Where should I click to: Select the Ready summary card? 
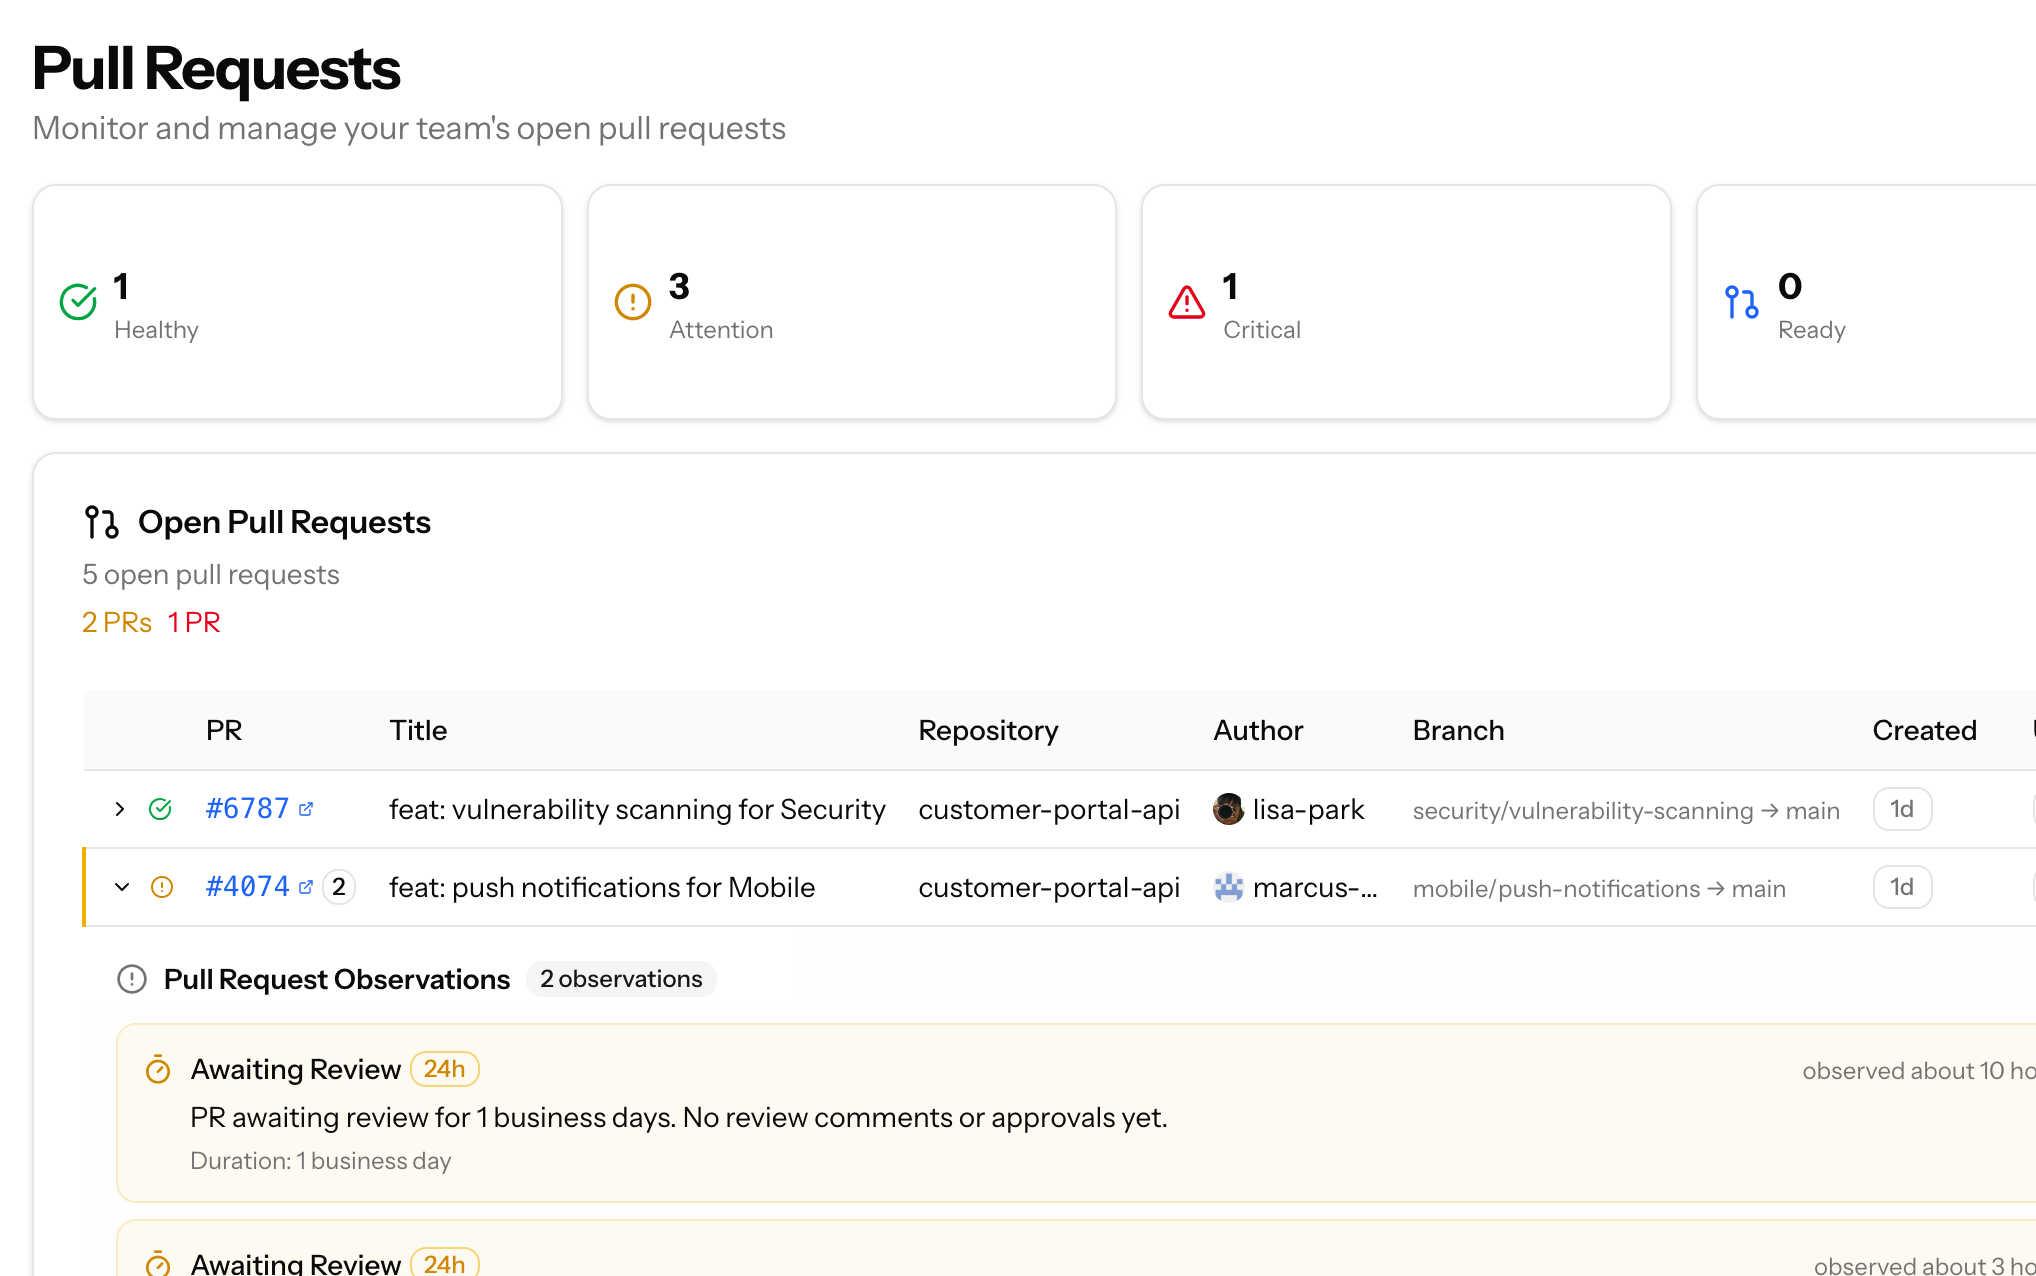click(1866, 302)
